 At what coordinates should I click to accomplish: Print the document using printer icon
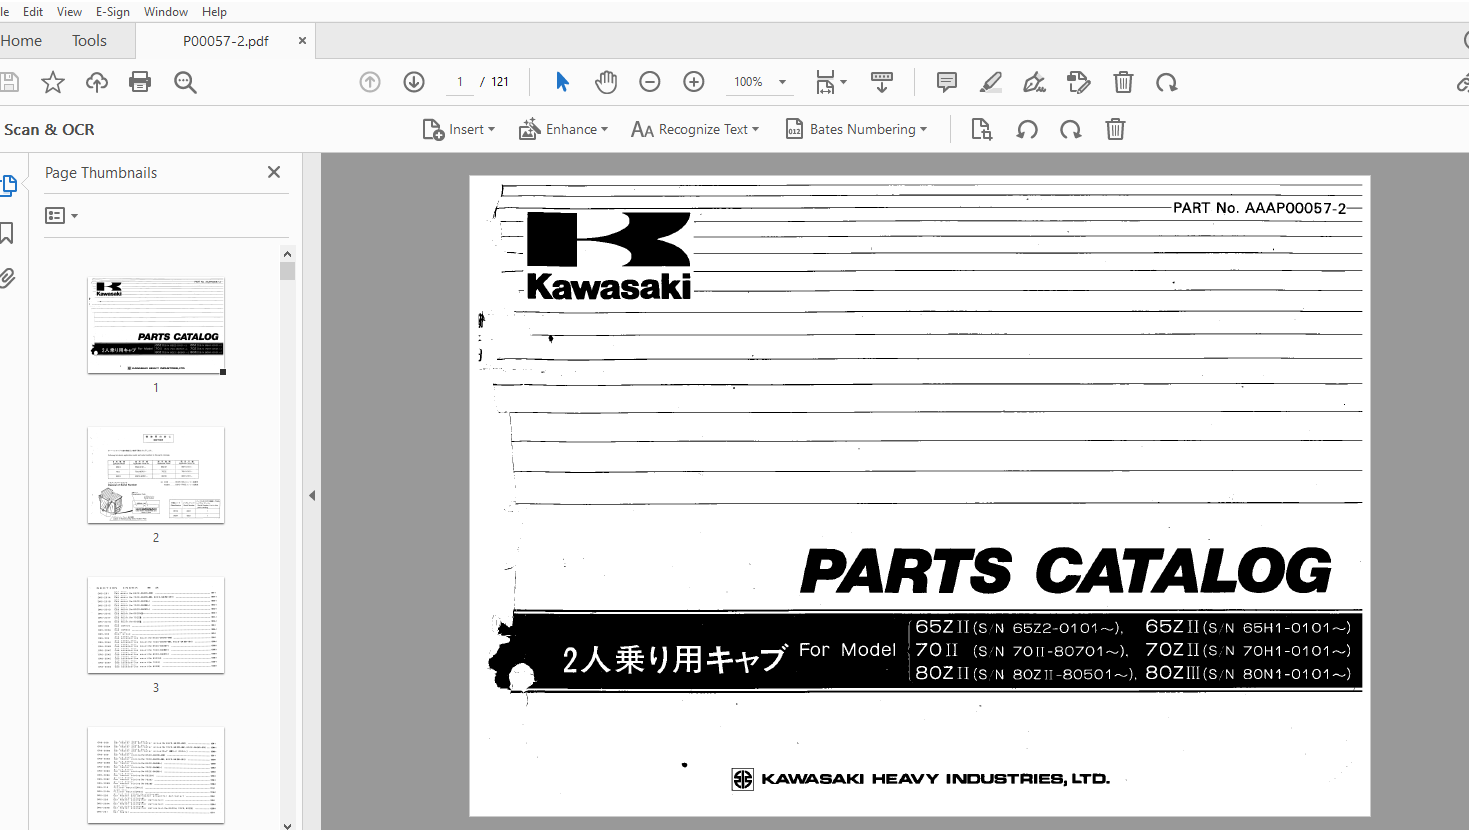click(x=140, y=82)
